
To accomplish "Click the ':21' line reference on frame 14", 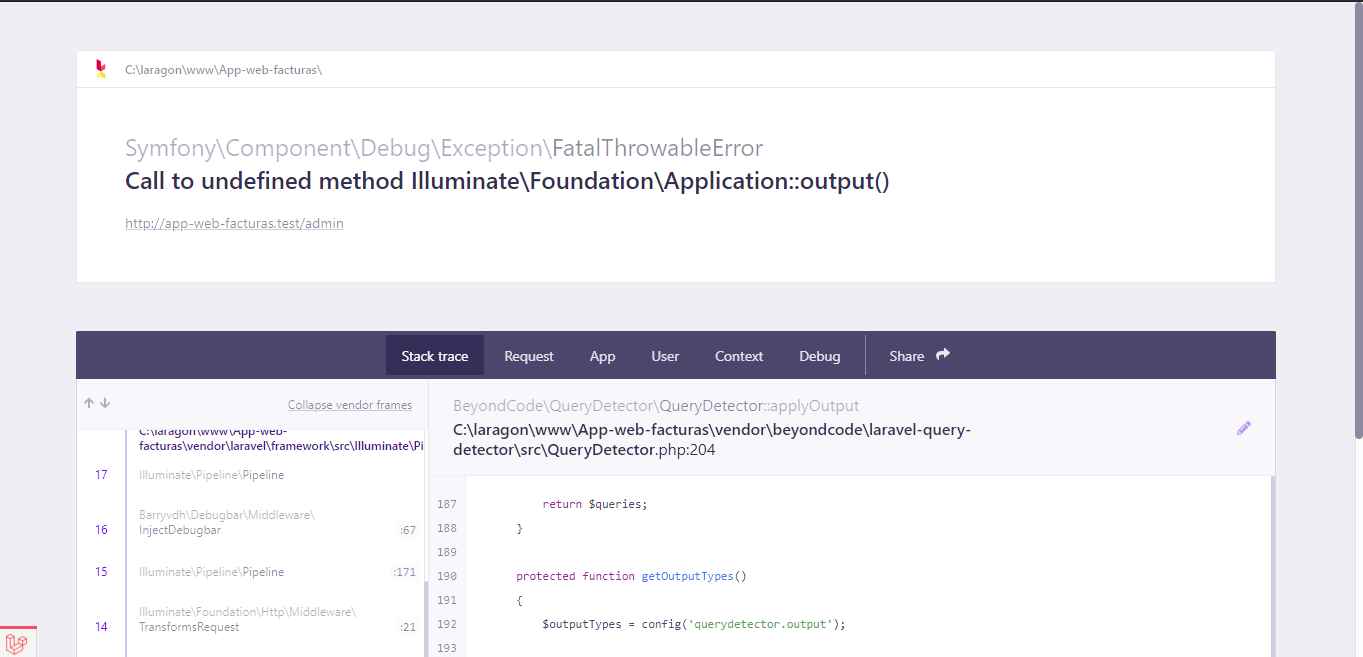I will pos(408,627).
